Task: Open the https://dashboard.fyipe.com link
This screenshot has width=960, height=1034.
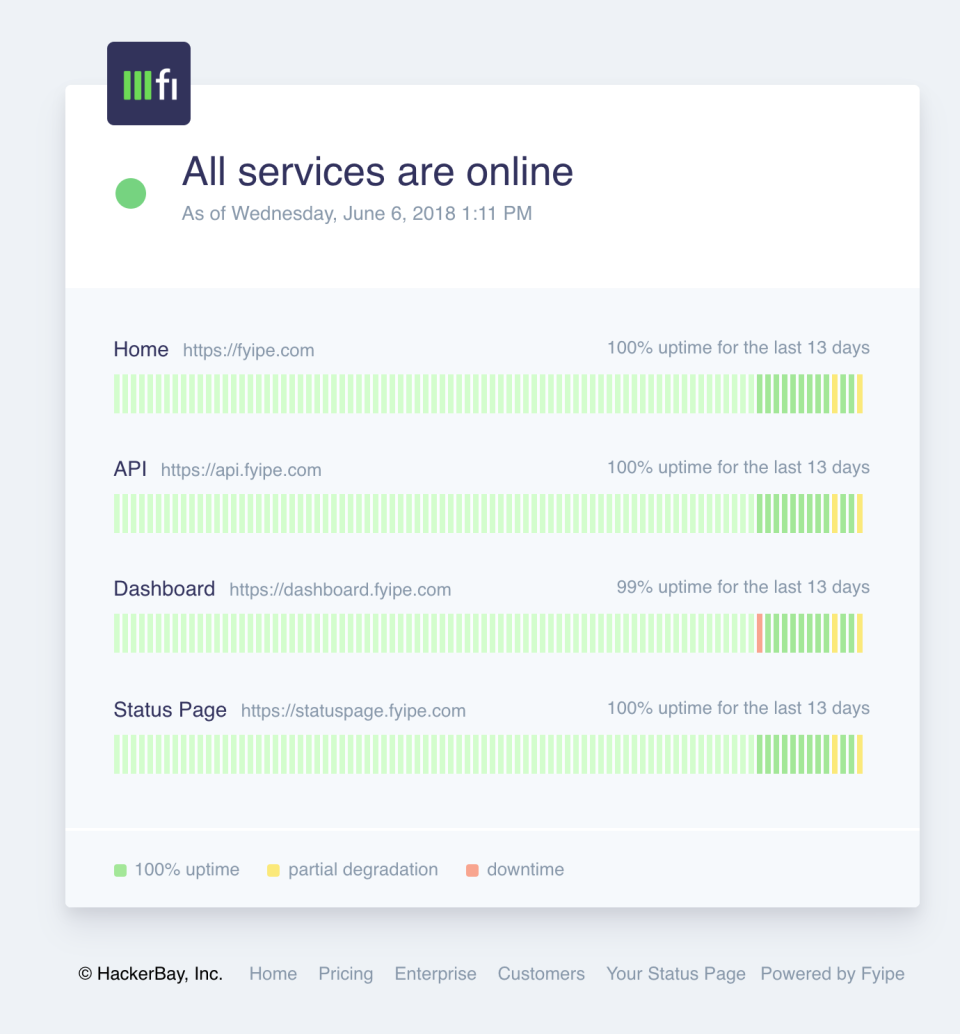Action: coord(340,590)
